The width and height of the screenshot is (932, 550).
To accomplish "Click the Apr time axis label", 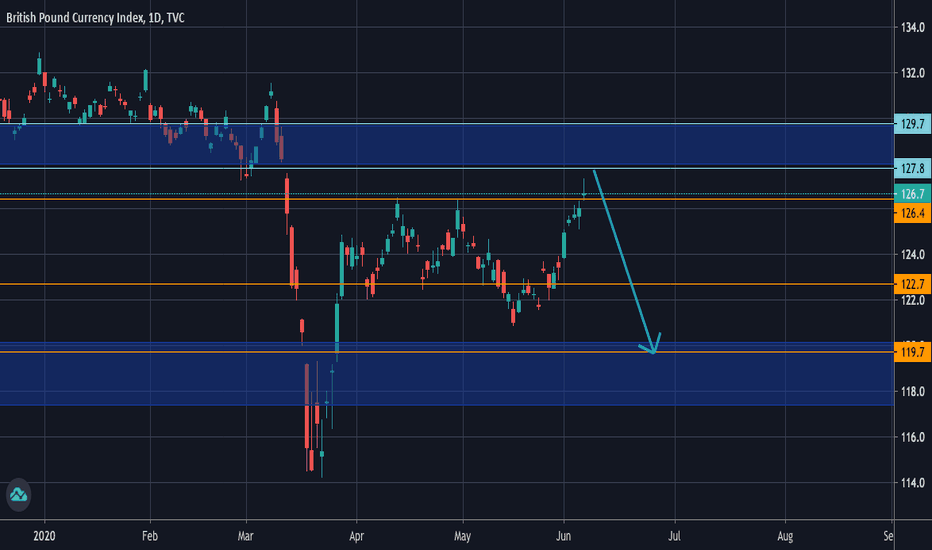I will point(356,536).
